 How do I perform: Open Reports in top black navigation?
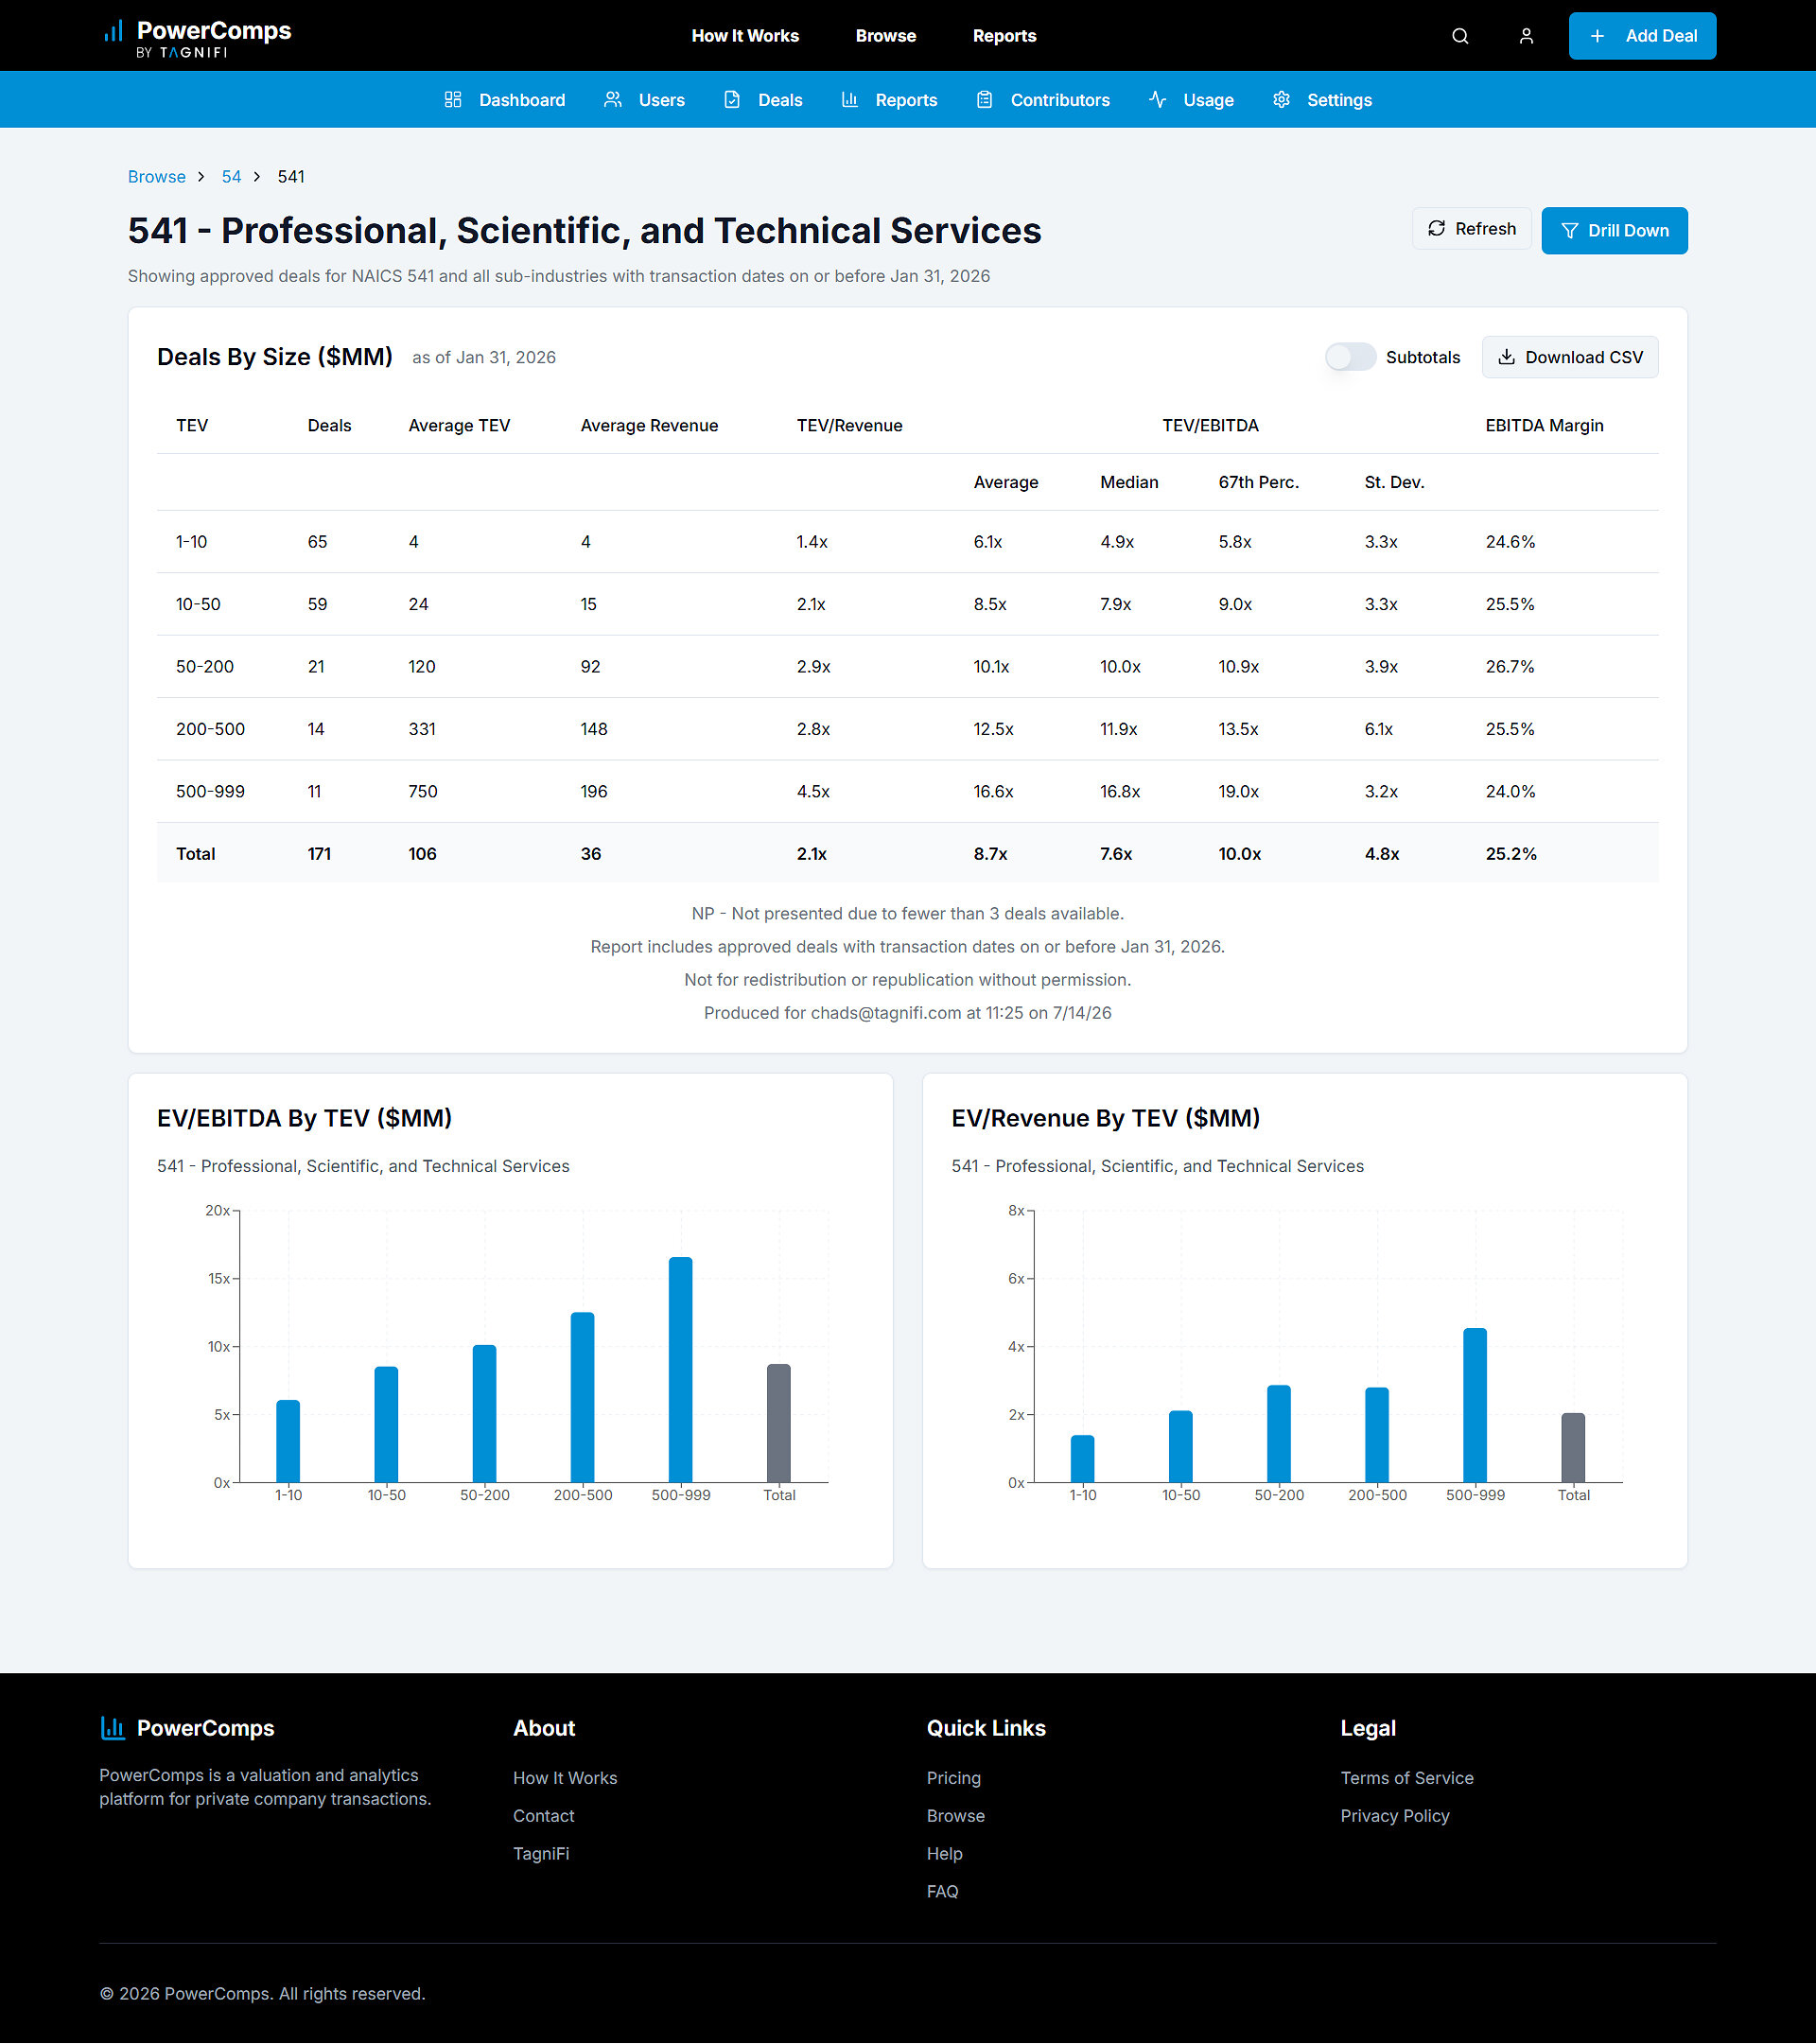[x=1004, y=36]
